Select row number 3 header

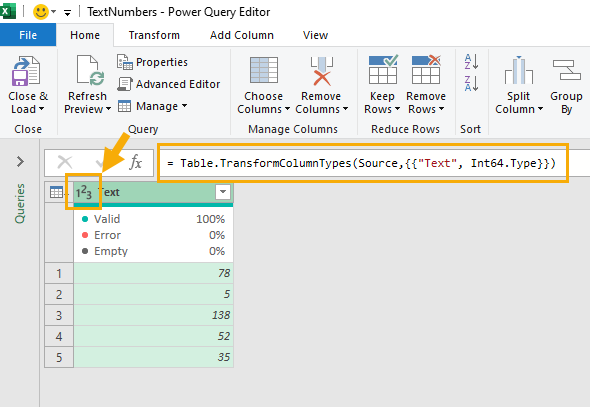tap(59, 315)
